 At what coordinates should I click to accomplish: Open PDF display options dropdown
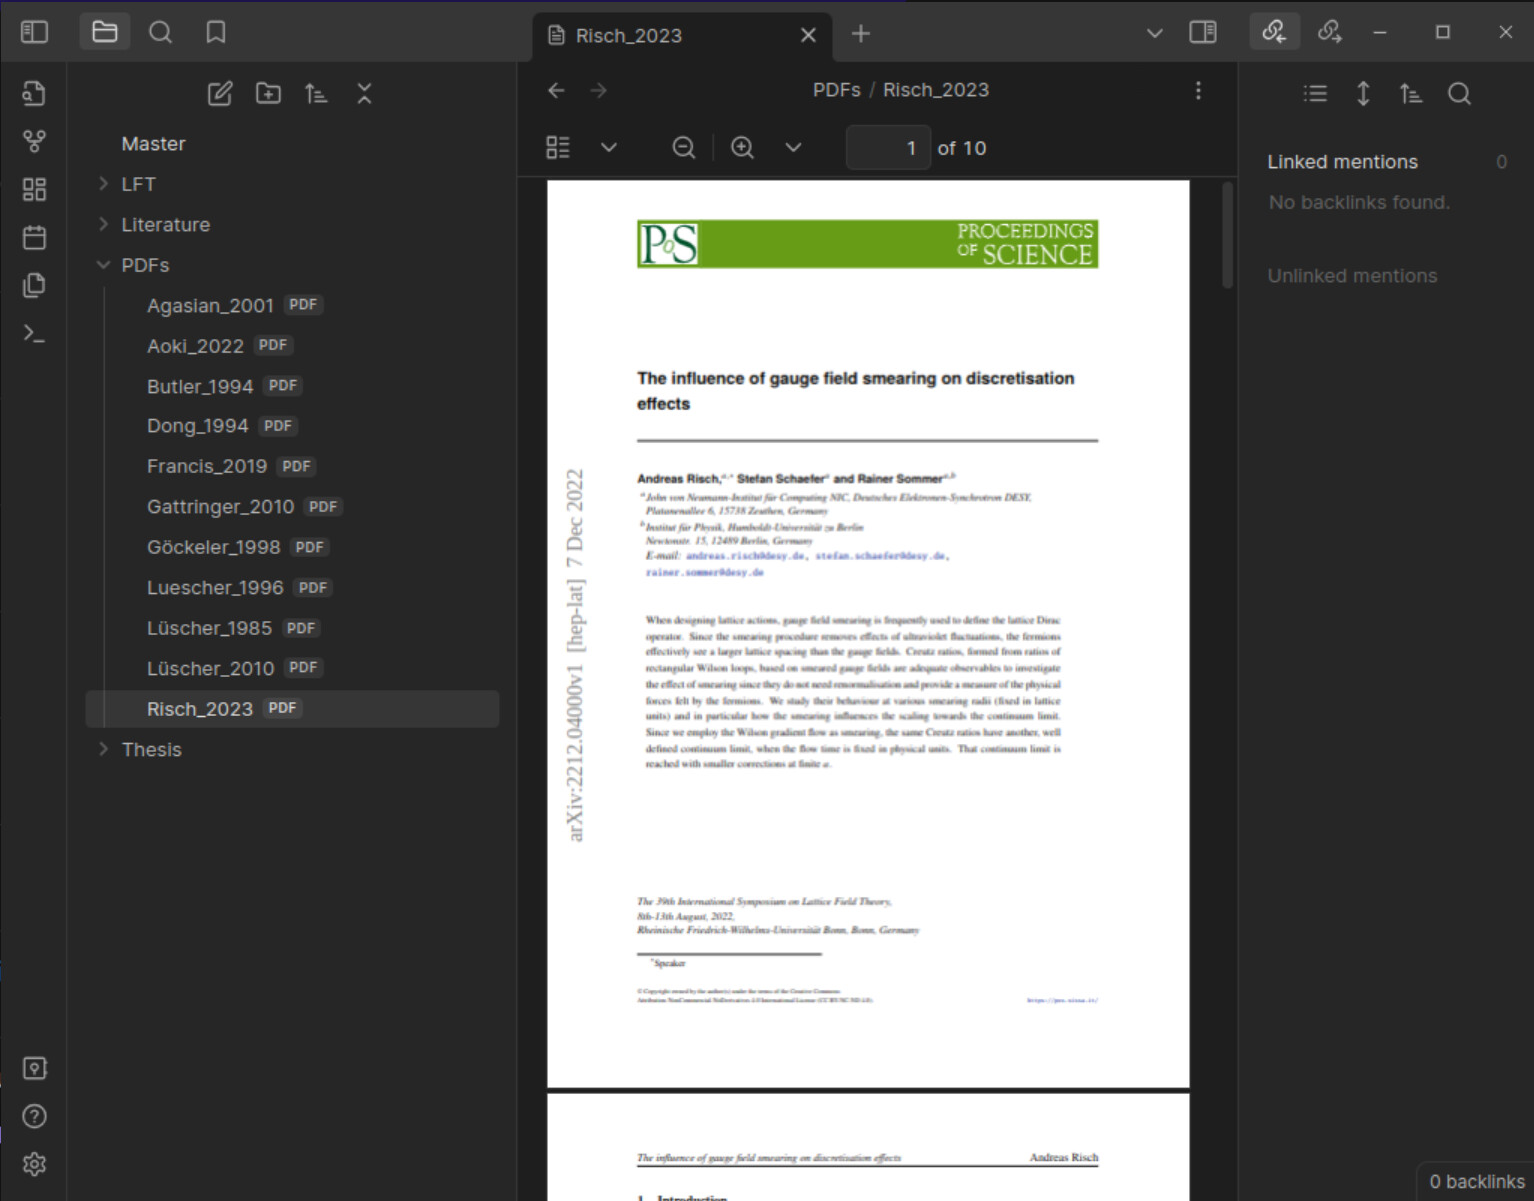(608, 148)
